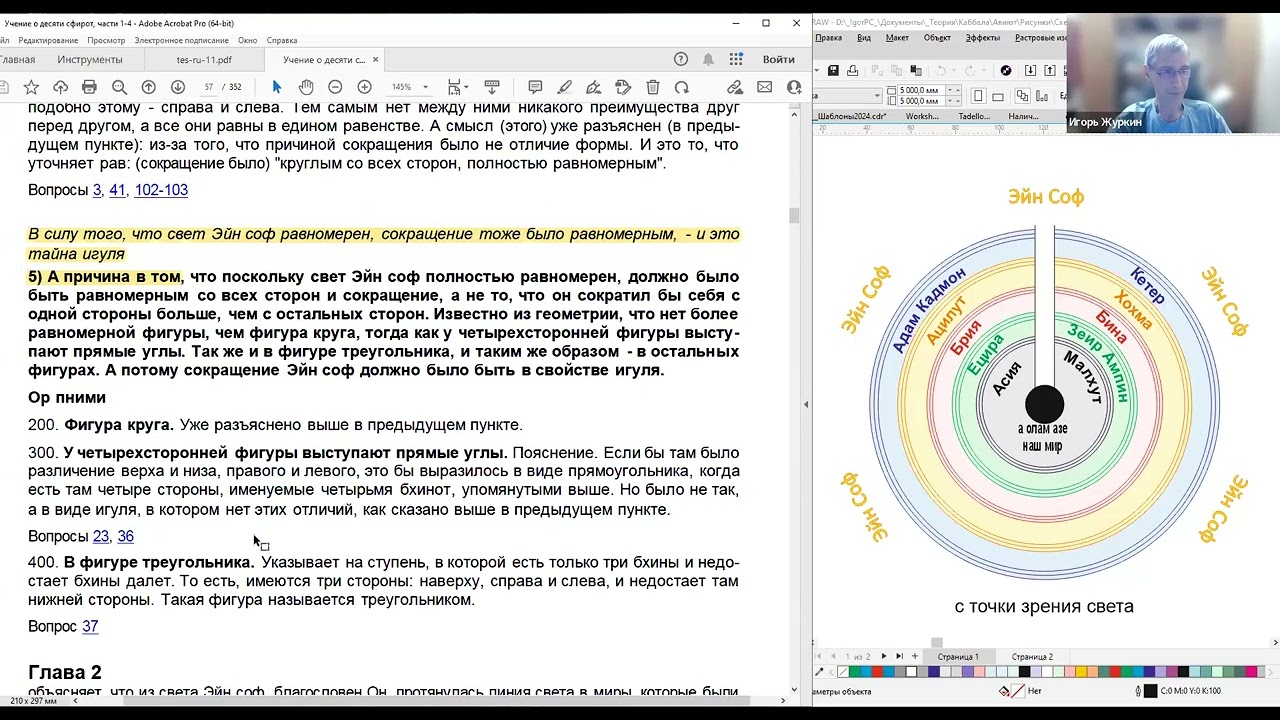Open the Acrobat find-text magnifier
The height and width of the screenshot is (720, 1280).
click(x=119, y=87)
